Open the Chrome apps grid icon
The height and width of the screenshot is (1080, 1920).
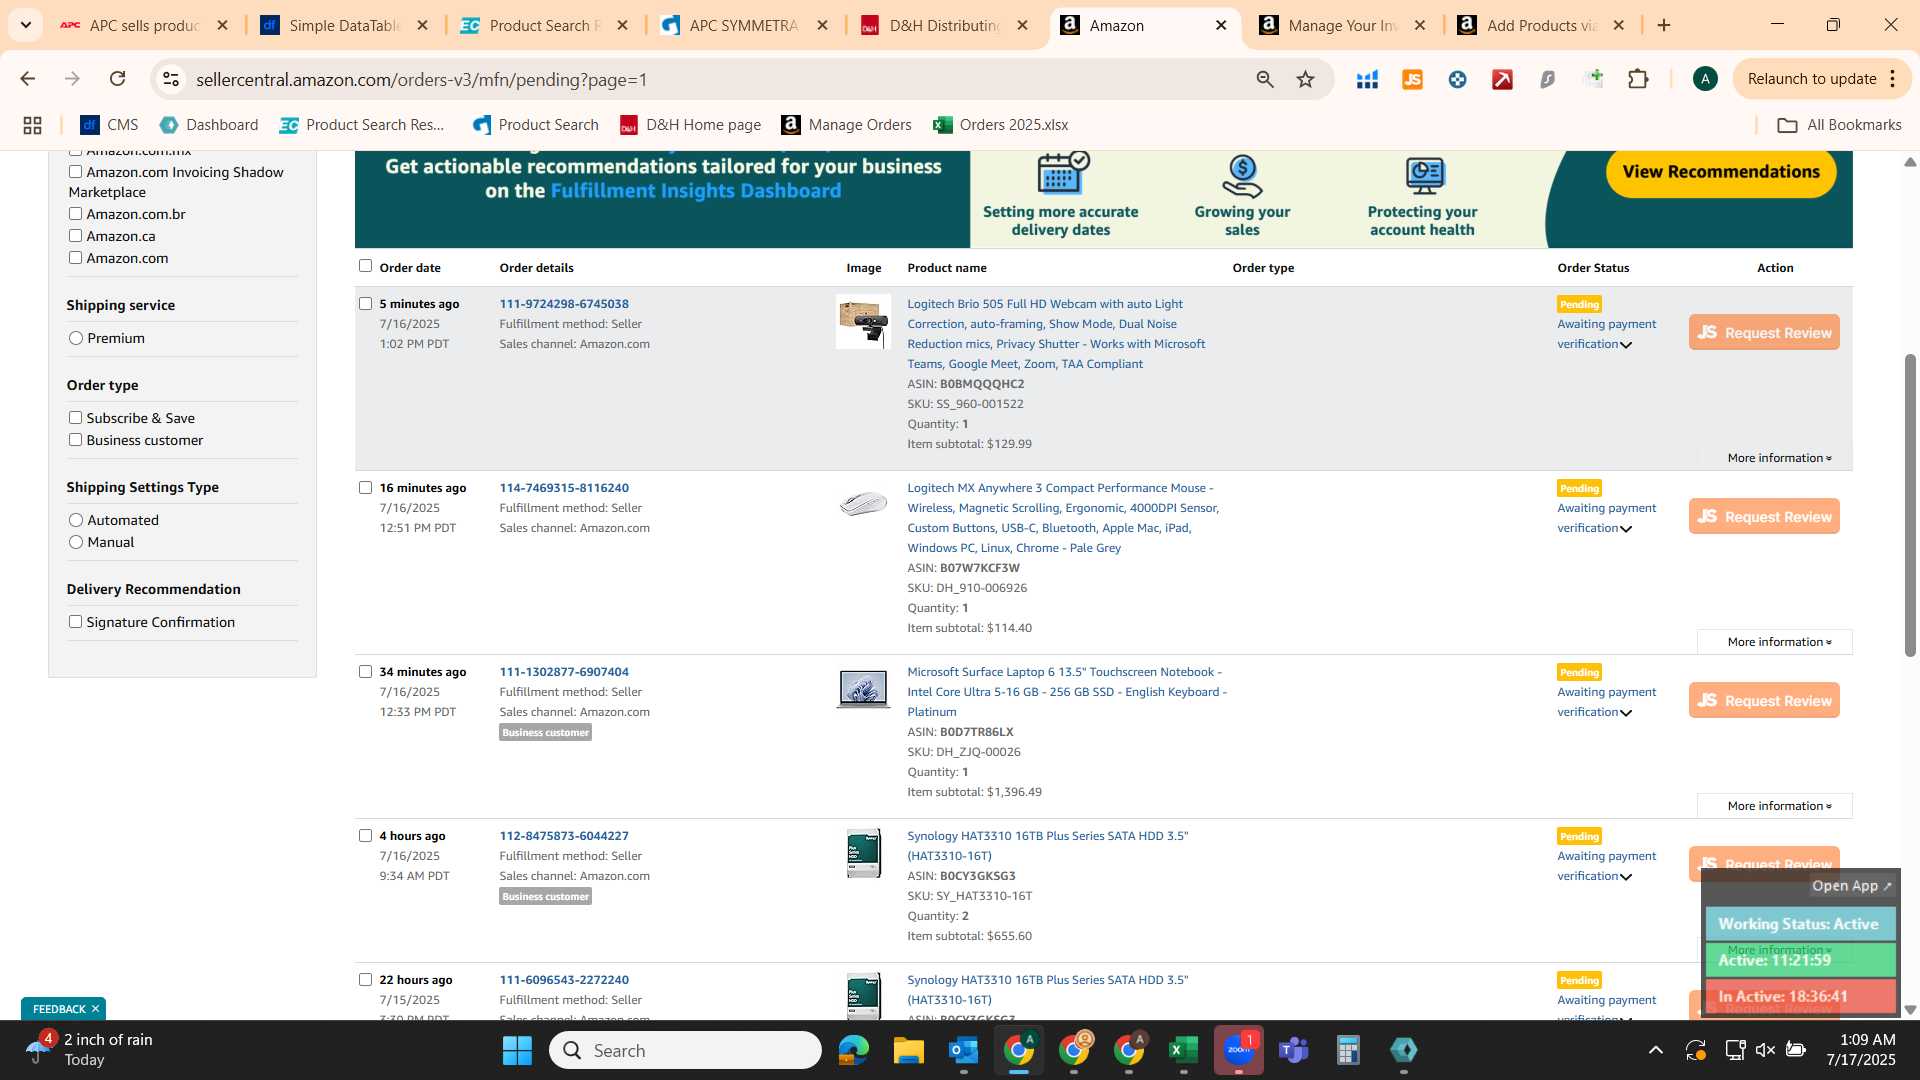click(x=32, y=125)
